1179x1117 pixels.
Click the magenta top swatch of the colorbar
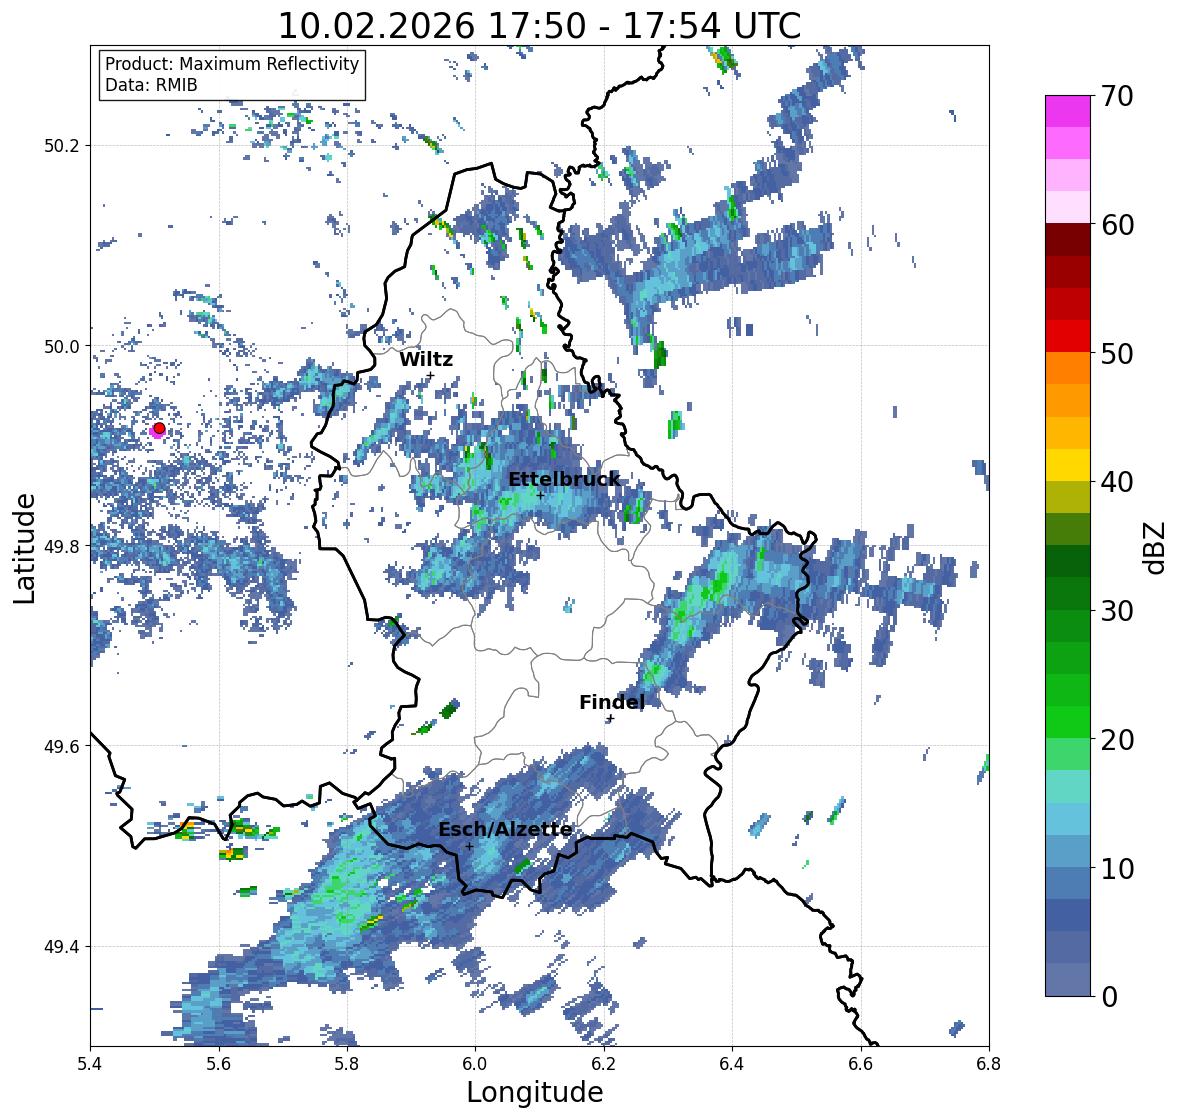pos(1068,111)
